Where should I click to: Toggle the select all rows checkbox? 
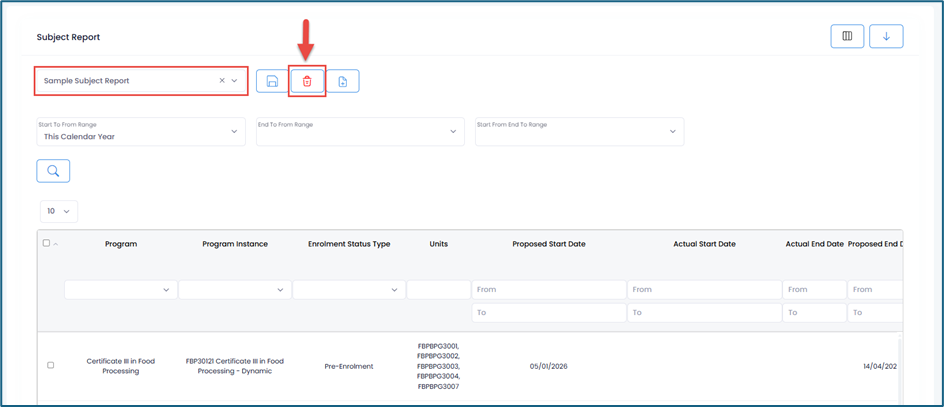coord(46,243)
